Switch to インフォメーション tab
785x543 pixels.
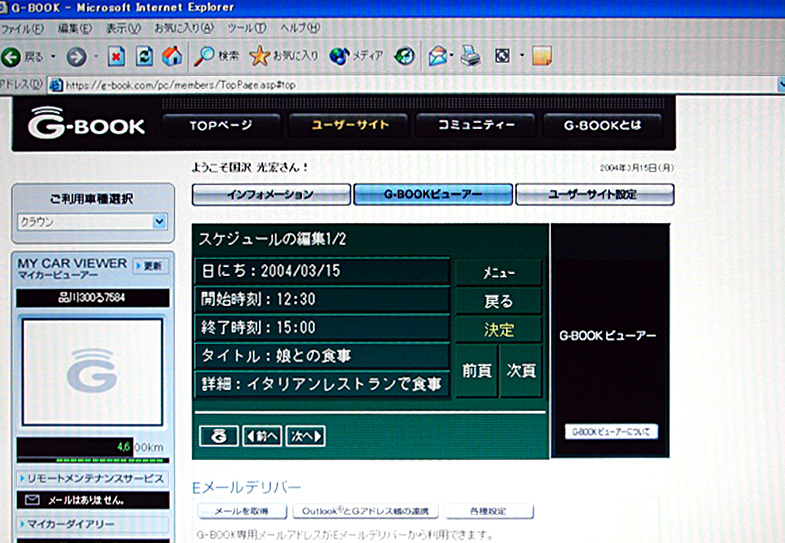(271, 195)
